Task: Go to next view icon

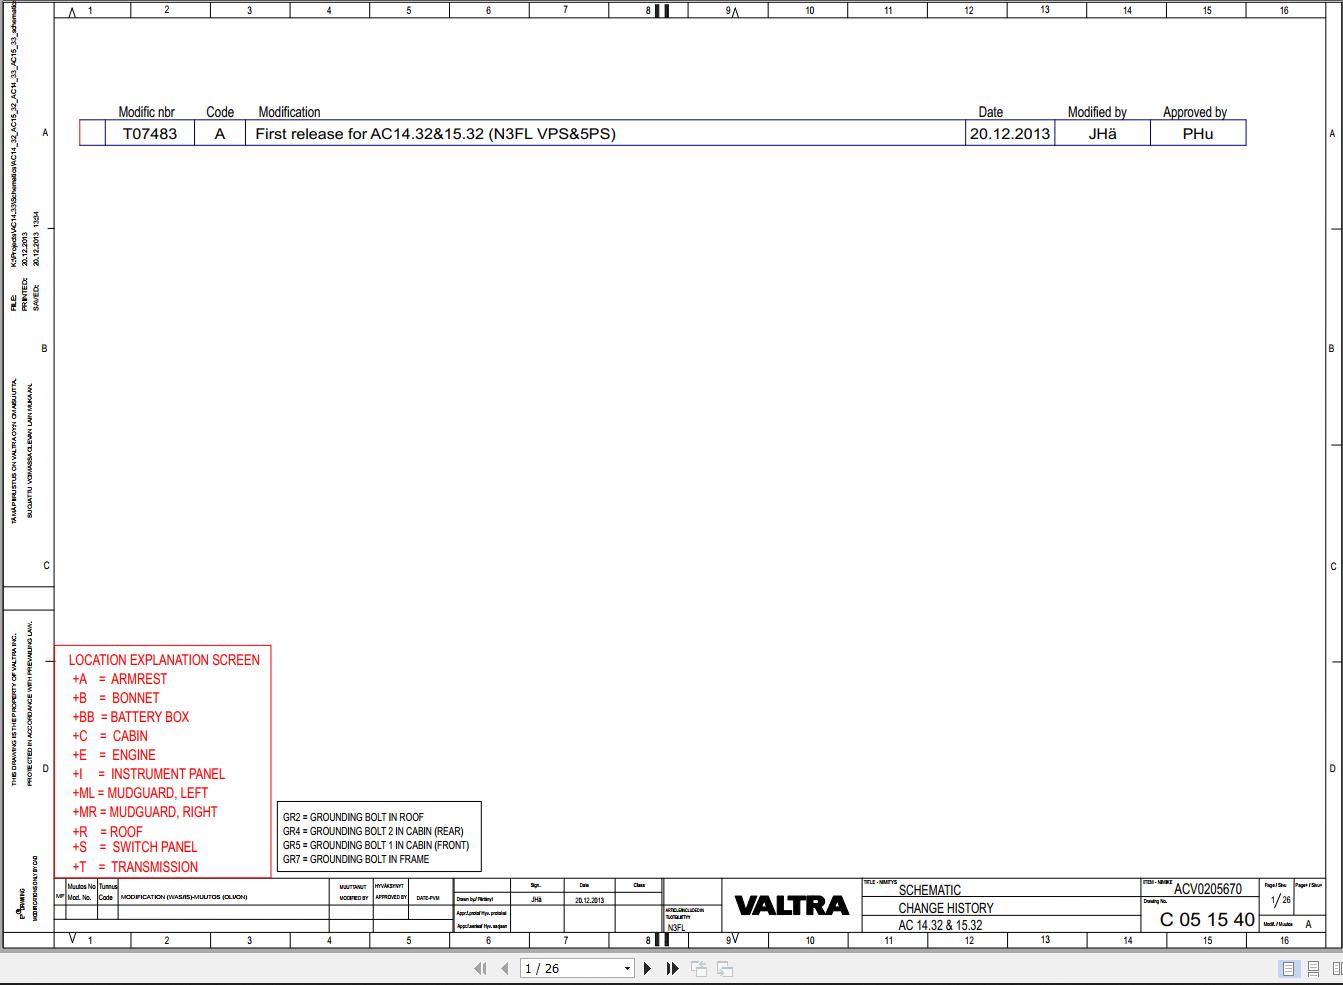Action: click(x=725, y=968)
